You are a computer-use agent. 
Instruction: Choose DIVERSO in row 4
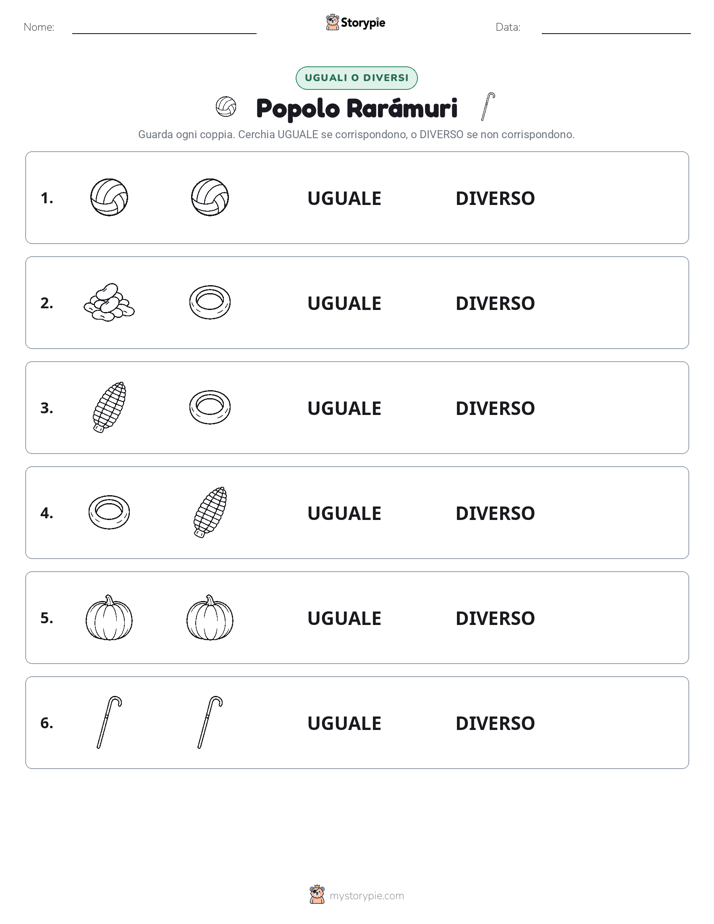point(495,513)
